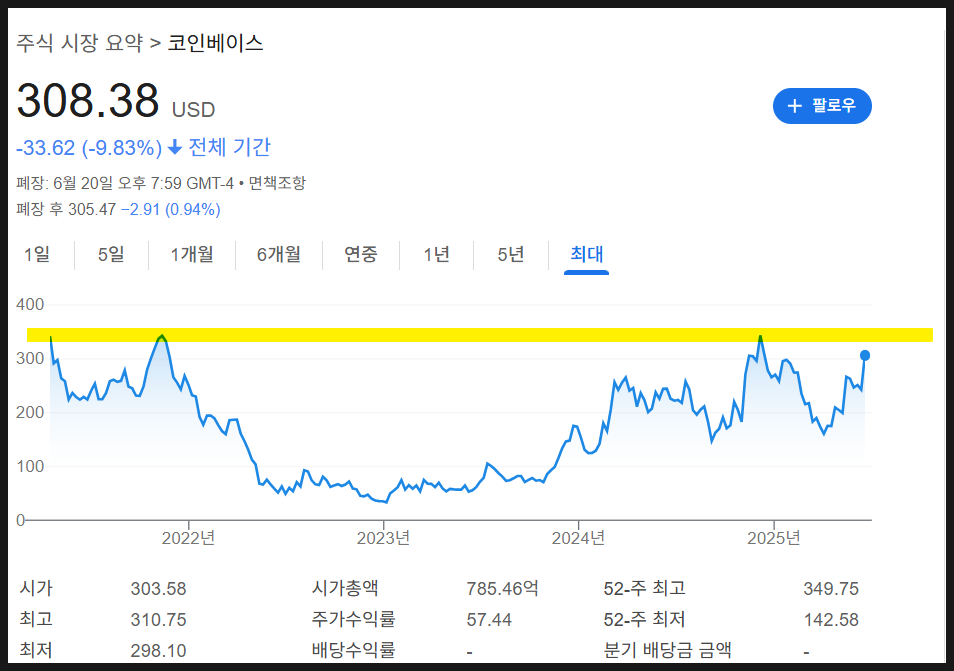Click the 전체 기간 label
Screen dimensions: 954x671
pos(229,147)
